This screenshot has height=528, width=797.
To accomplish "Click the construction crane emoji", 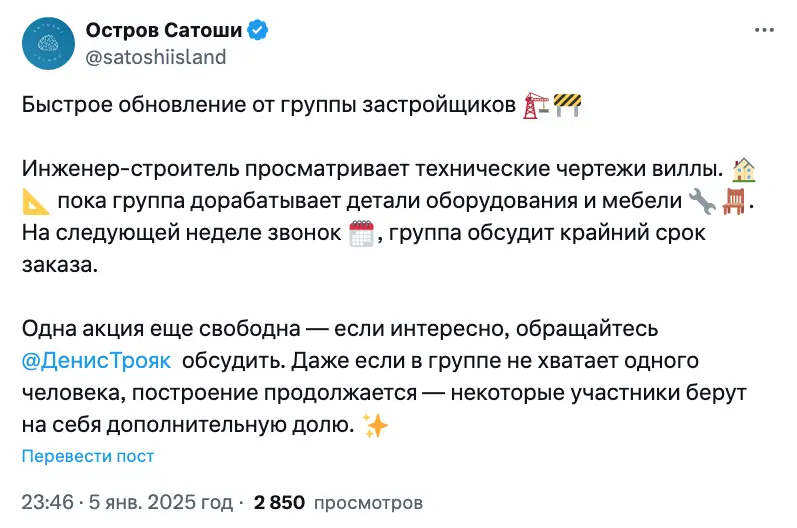I will coord(536,106).
